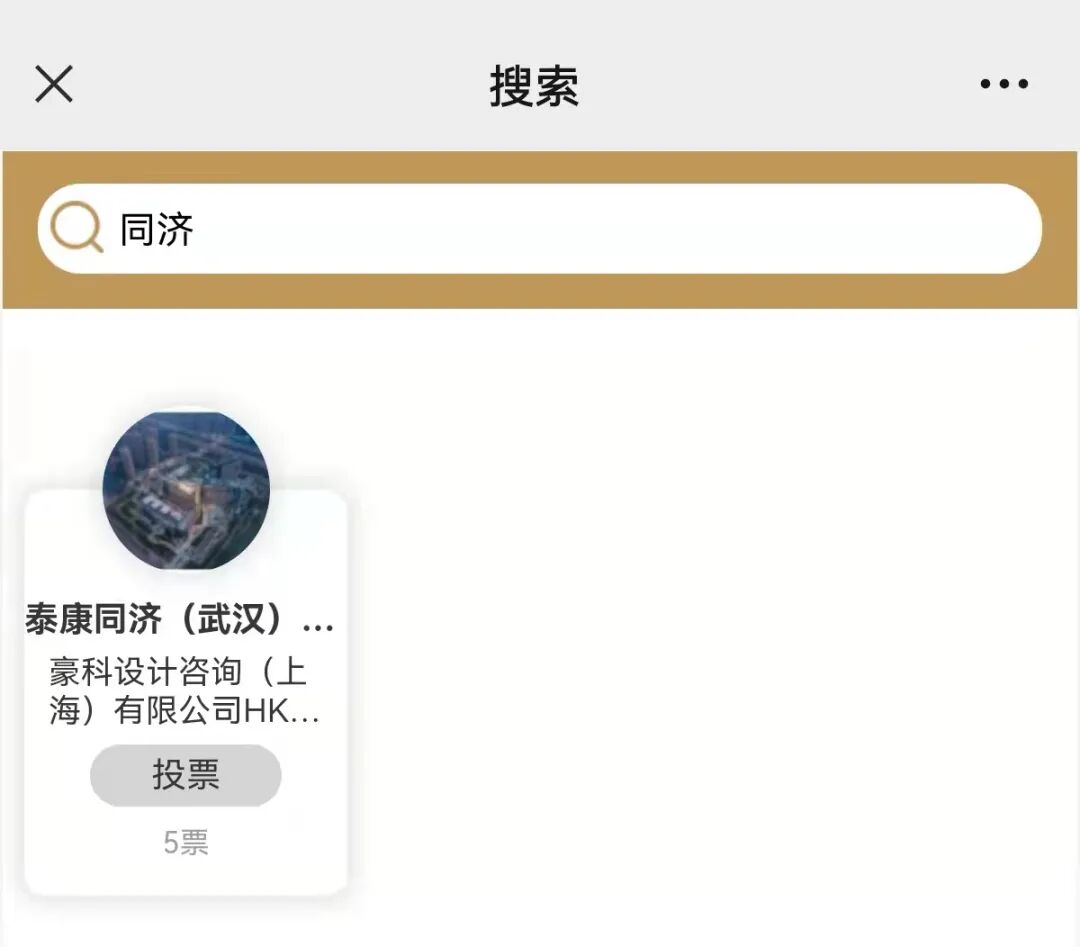The height and width of the screenshot is (947, 1080).
Task: Tap the magnifier search icon
Action: click(x=77, y=227)
